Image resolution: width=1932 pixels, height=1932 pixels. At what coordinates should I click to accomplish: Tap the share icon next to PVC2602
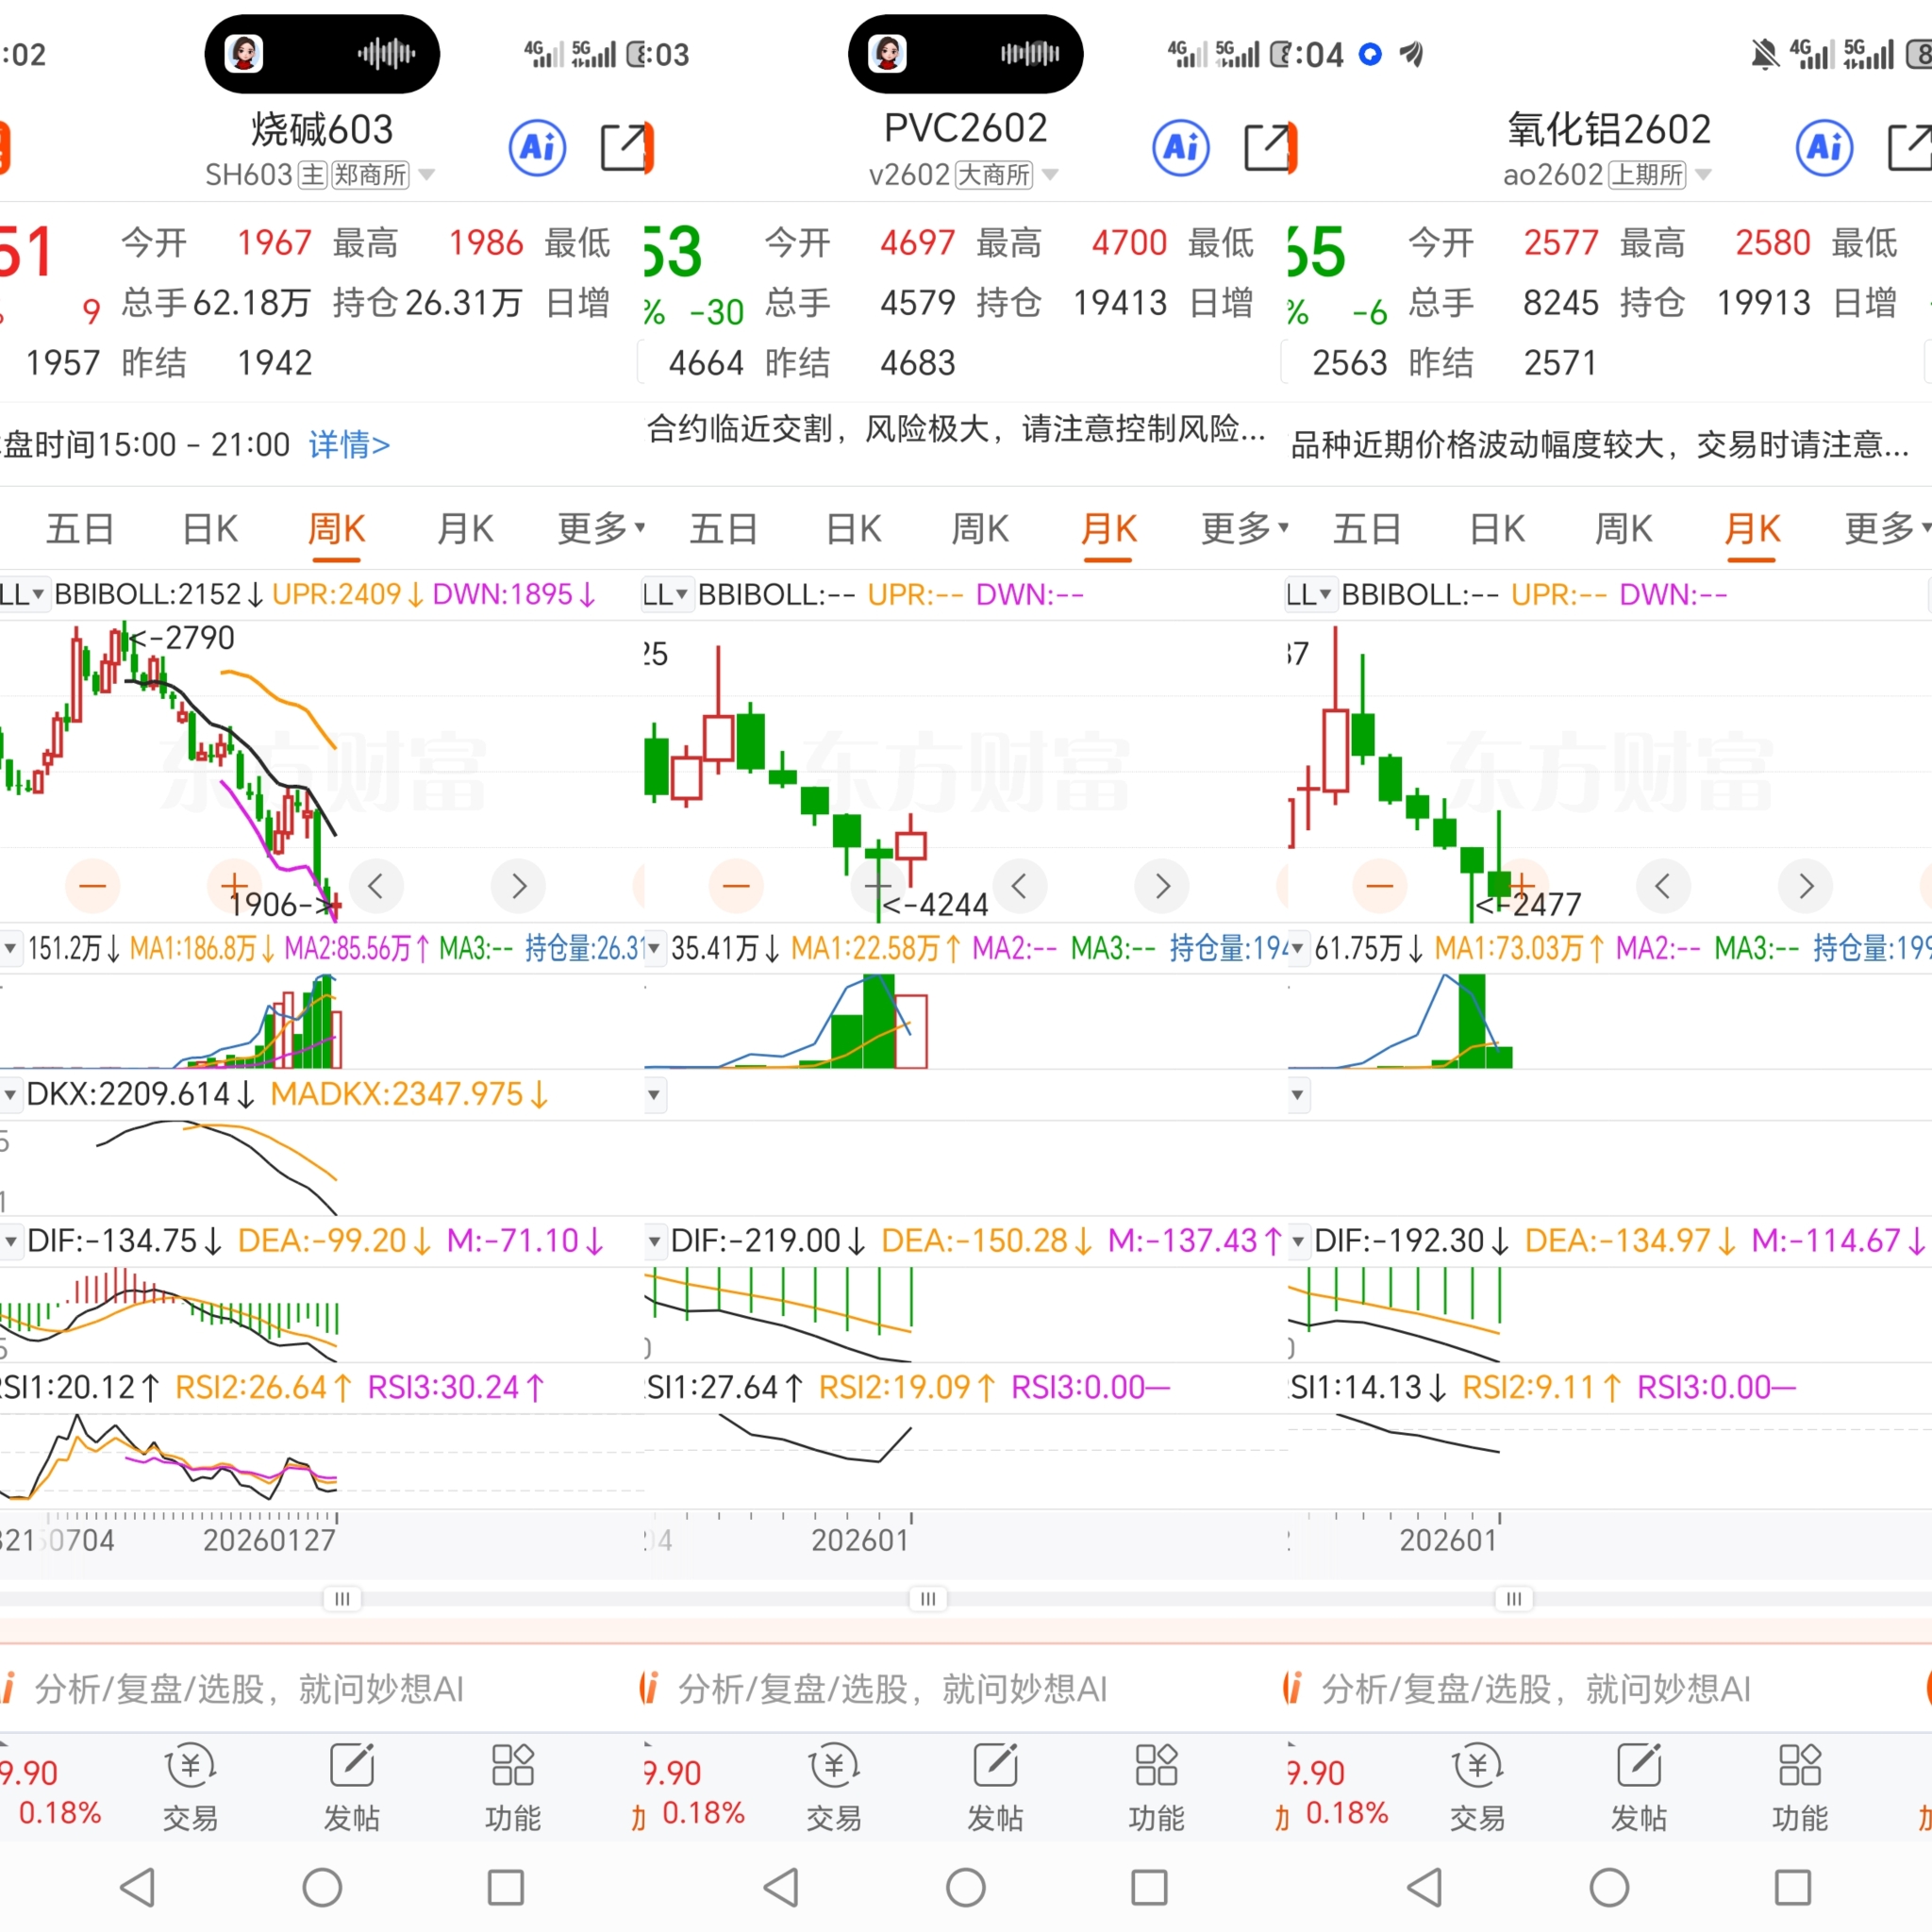[1268, 148]
